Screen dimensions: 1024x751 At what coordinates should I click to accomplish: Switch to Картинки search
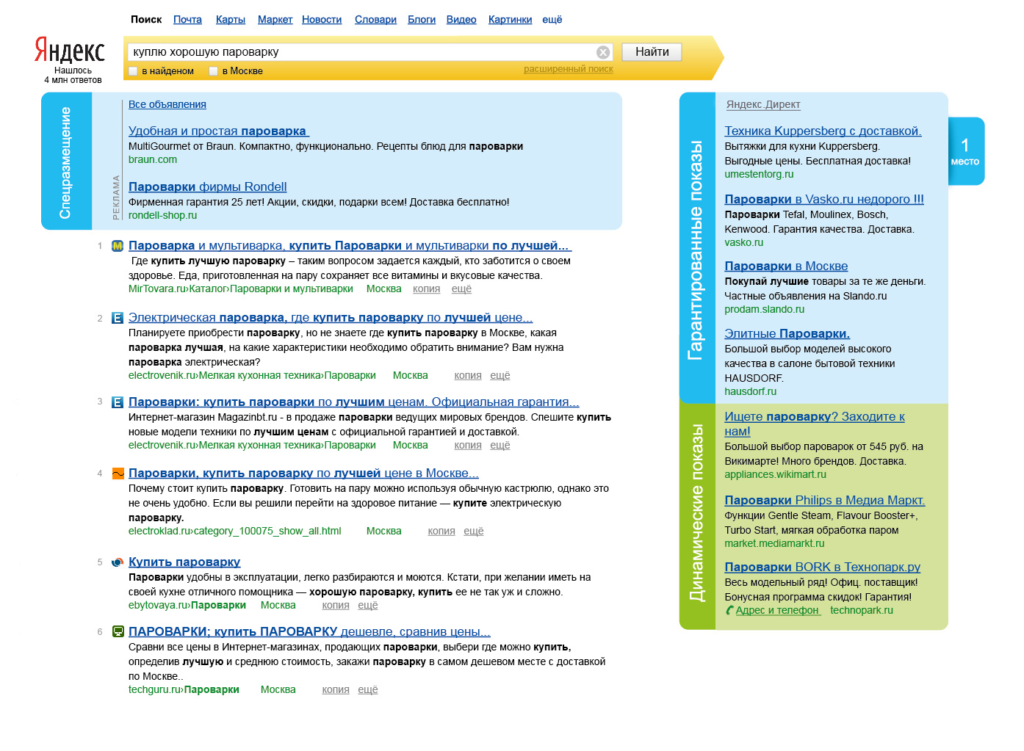tap(510, 20)
